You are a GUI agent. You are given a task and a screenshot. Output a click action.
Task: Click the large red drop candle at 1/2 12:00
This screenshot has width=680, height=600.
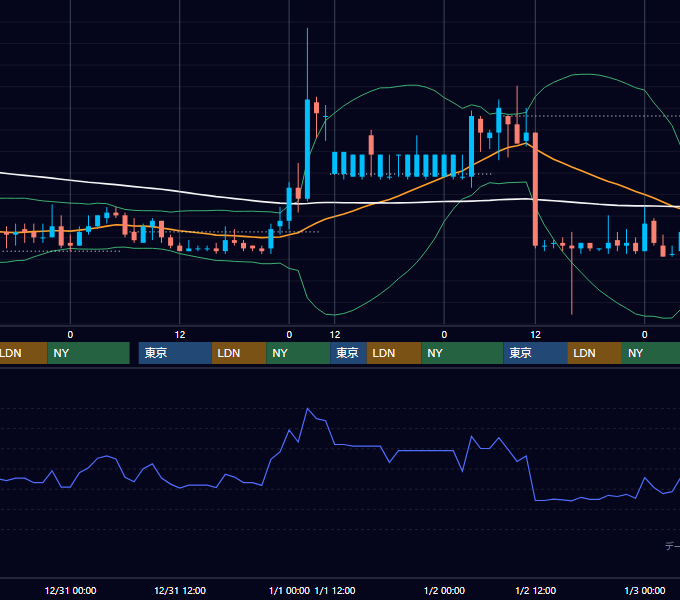536,189
